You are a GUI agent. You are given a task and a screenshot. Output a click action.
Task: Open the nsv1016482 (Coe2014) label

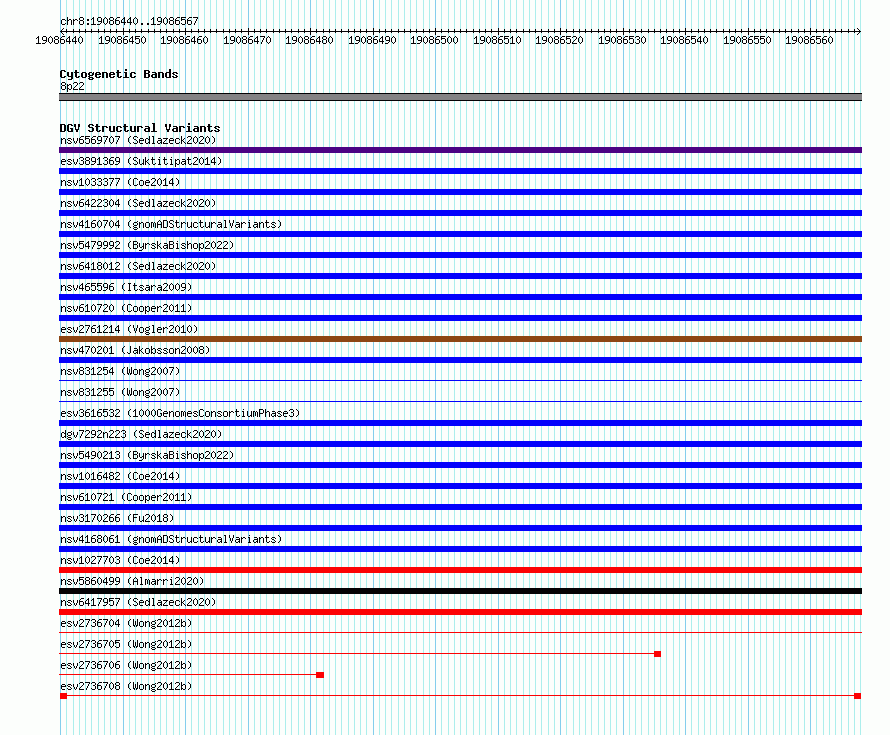coord(120,476)
